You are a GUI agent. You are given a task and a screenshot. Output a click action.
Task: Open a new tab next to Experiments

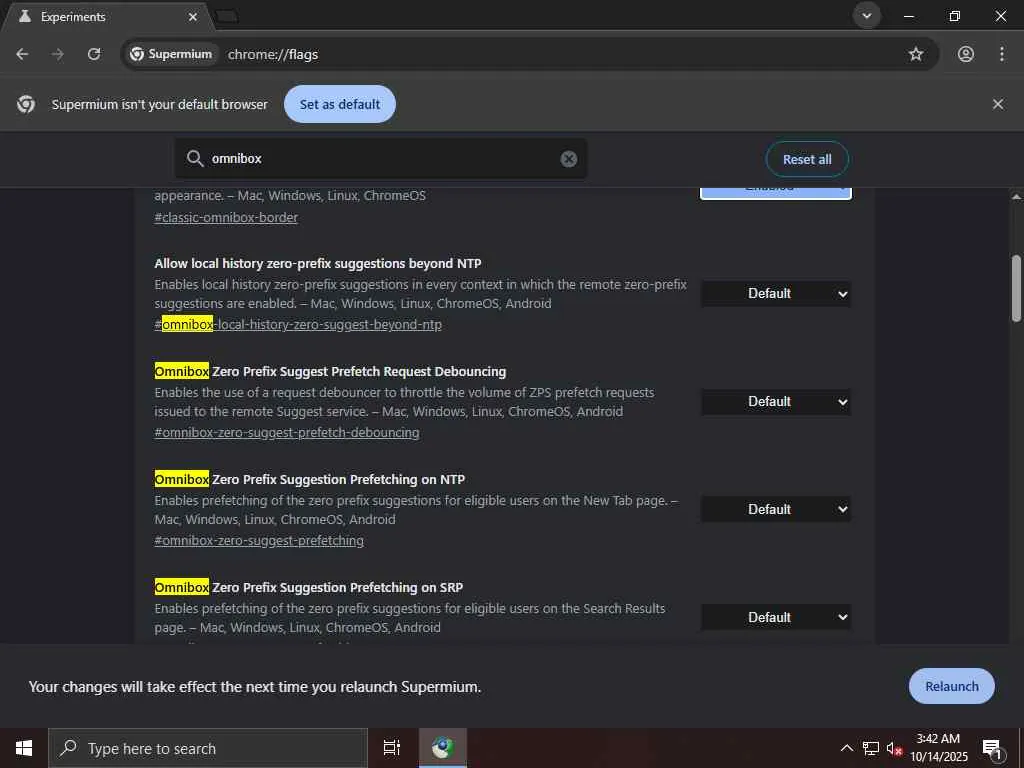(x=227, y=16)
